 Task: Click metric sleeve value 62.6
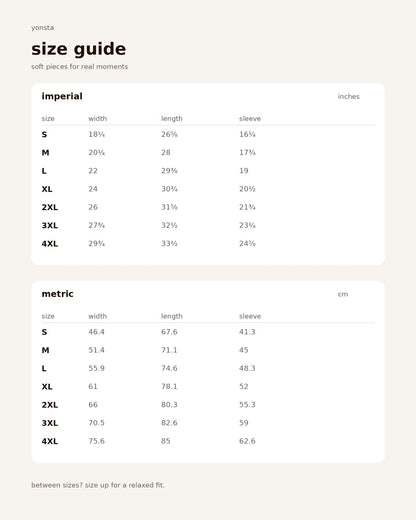pos(247,441)
